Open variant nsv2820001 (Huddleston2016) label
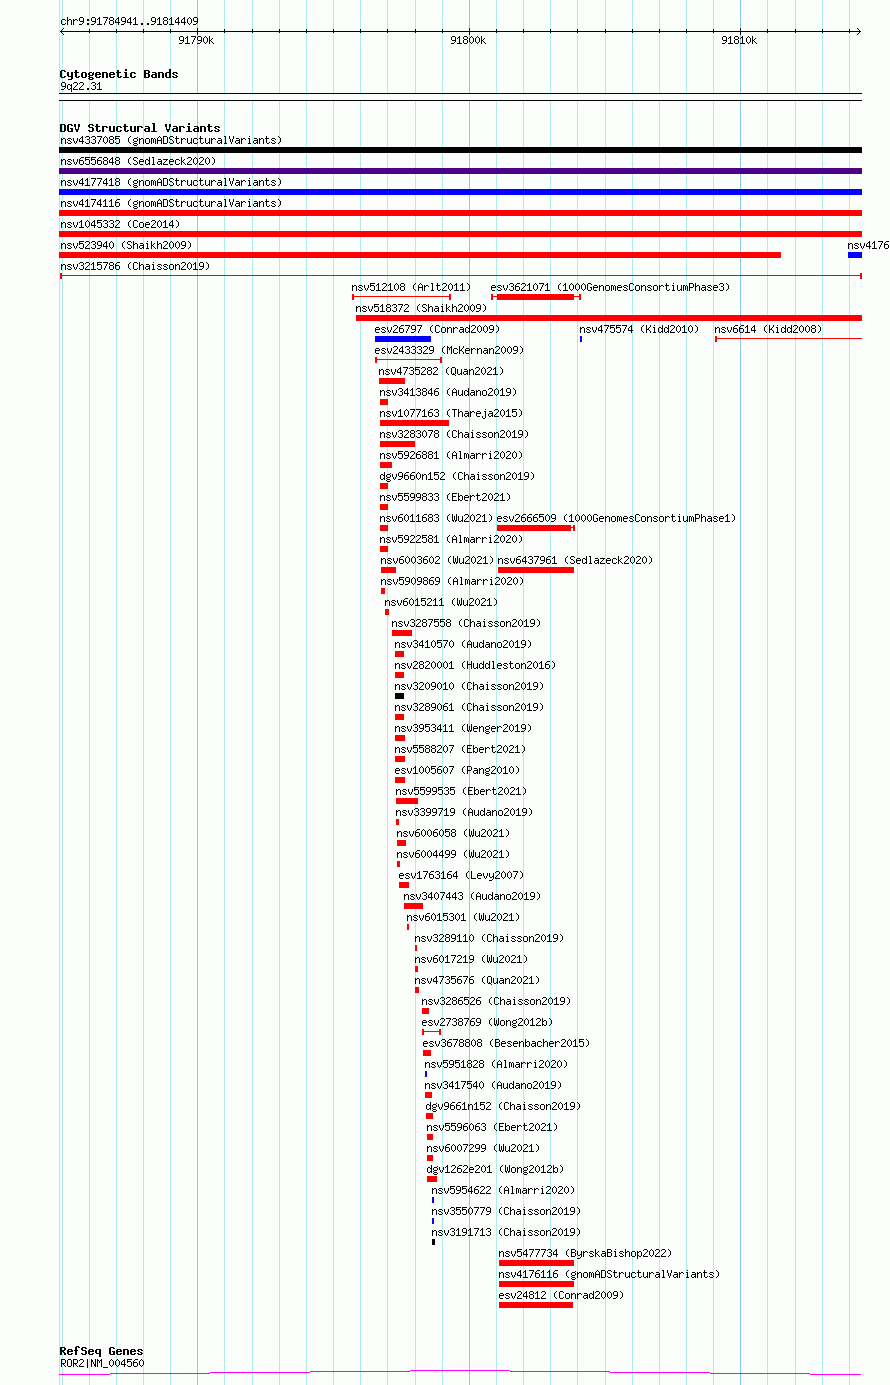The image size is (890, 1385). point(475,665)
